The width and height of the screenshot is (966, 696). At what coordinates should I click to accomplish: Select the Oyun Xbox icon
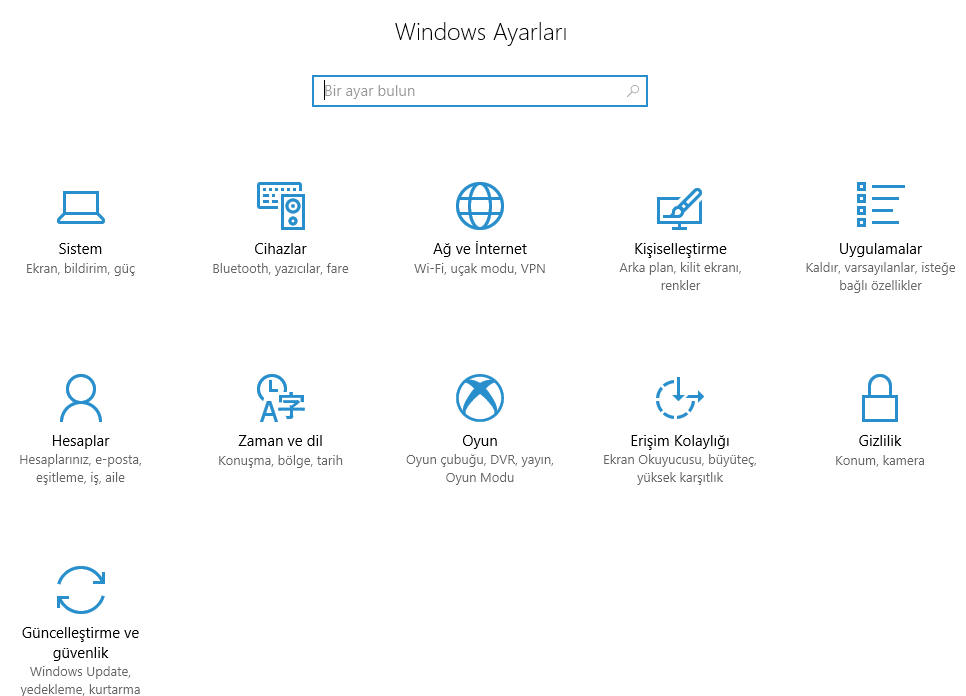(x=480, y=397)
